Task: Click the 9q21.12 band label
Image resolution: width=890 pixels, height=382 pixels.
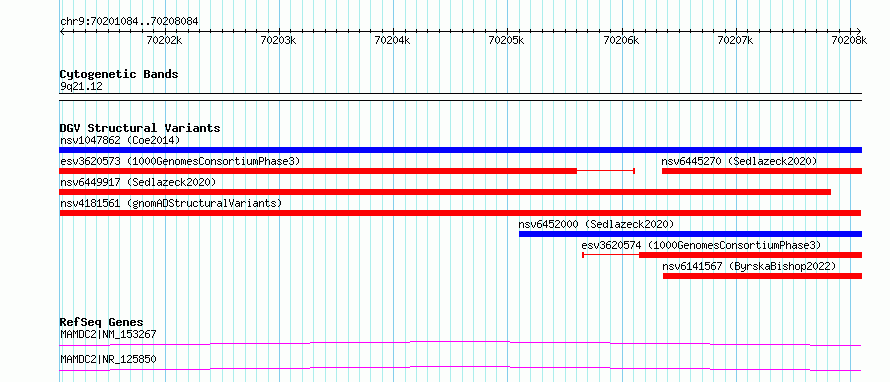Action: (81, 86)
